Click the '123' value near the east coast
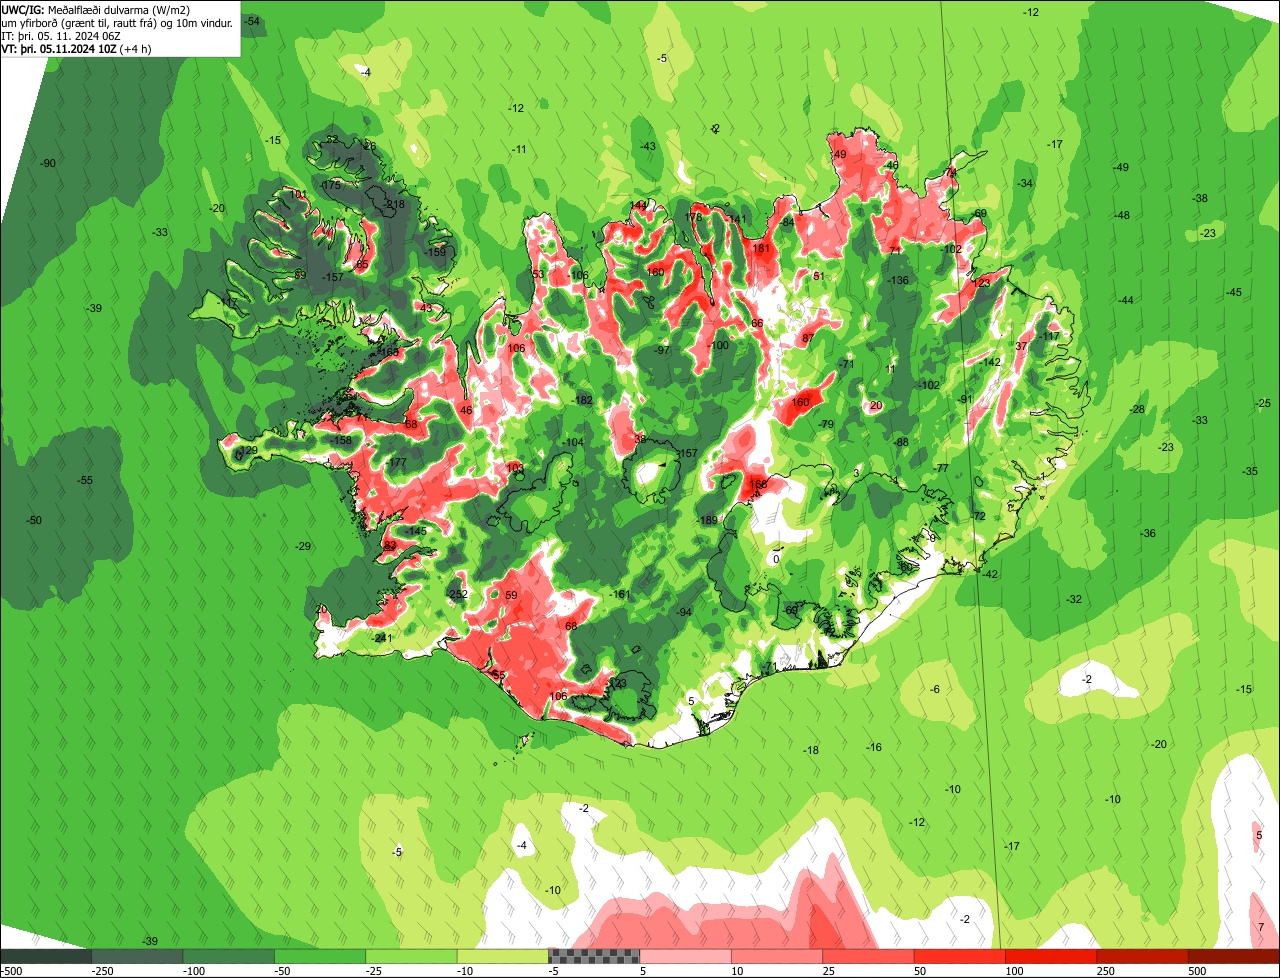Image resolution: width=1280 pixels, height=978 pixels. coord(982,283)
